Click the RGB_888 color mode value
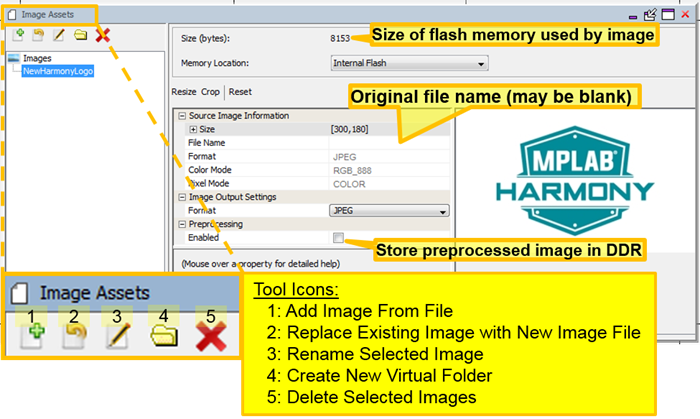700x419 pixels. tap(352, 170)
